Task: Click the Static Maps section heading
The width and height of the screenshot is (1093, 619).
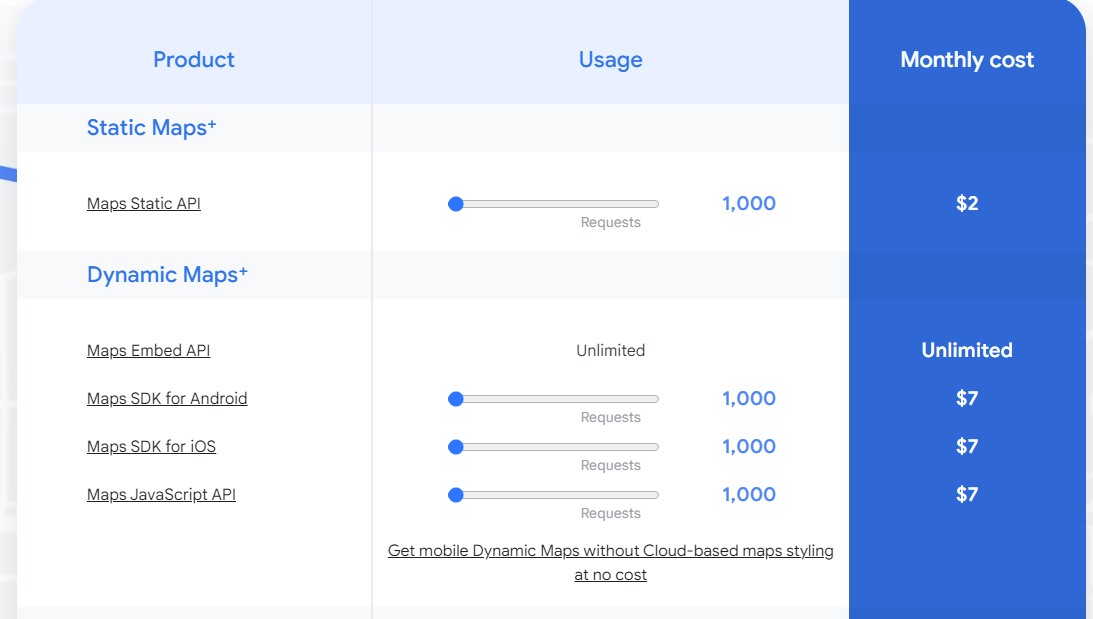Action: (151, 128)
